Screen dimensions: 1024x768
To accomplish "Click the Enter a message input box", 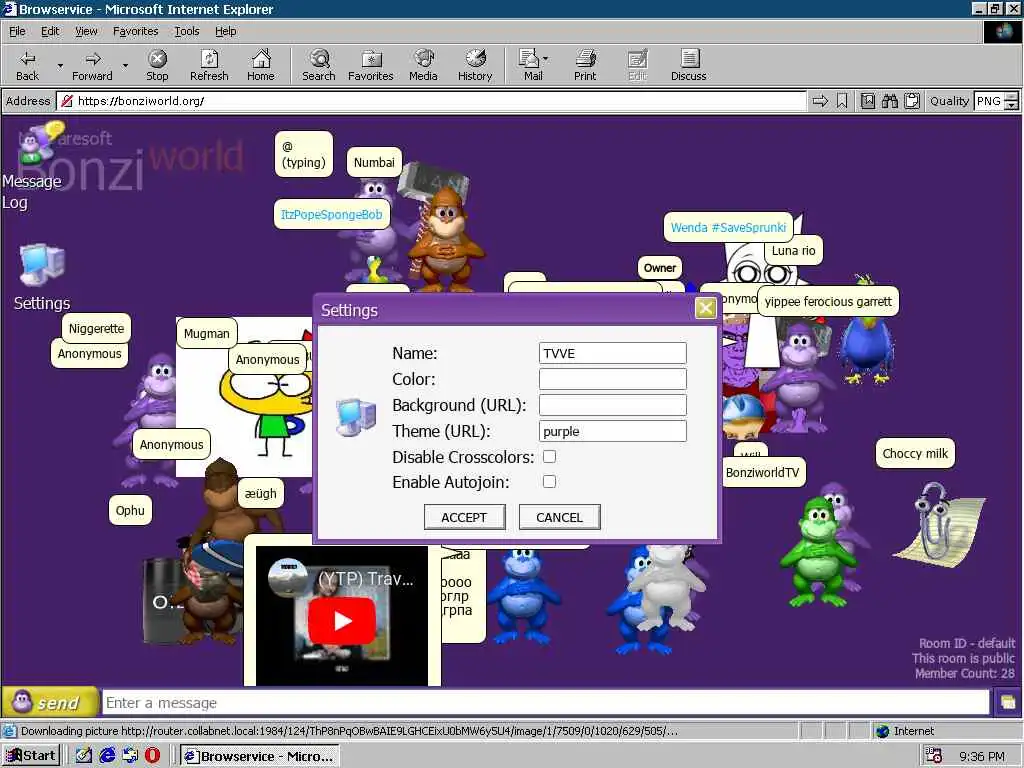I will [546, 703].
